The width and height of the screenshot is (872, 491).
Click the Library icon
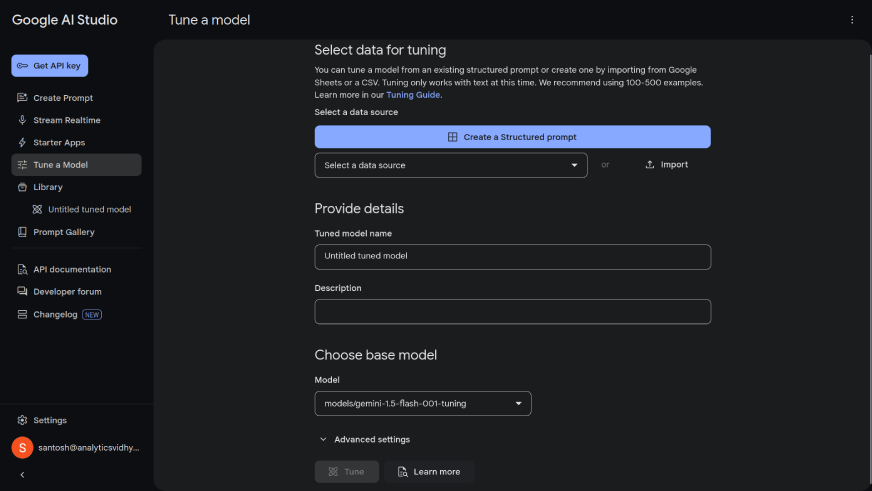coord(22,187)
